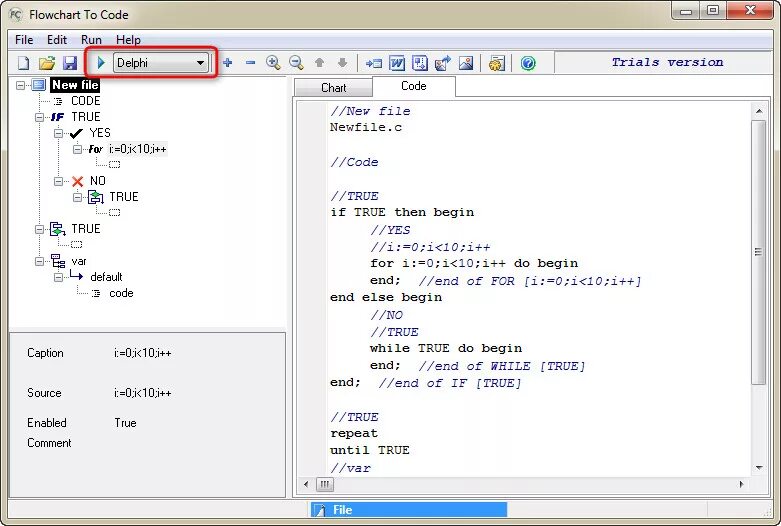This screenshot has width=781, height=526.
Task: Move the node up with the up arrow
Action: pos(319,63)
